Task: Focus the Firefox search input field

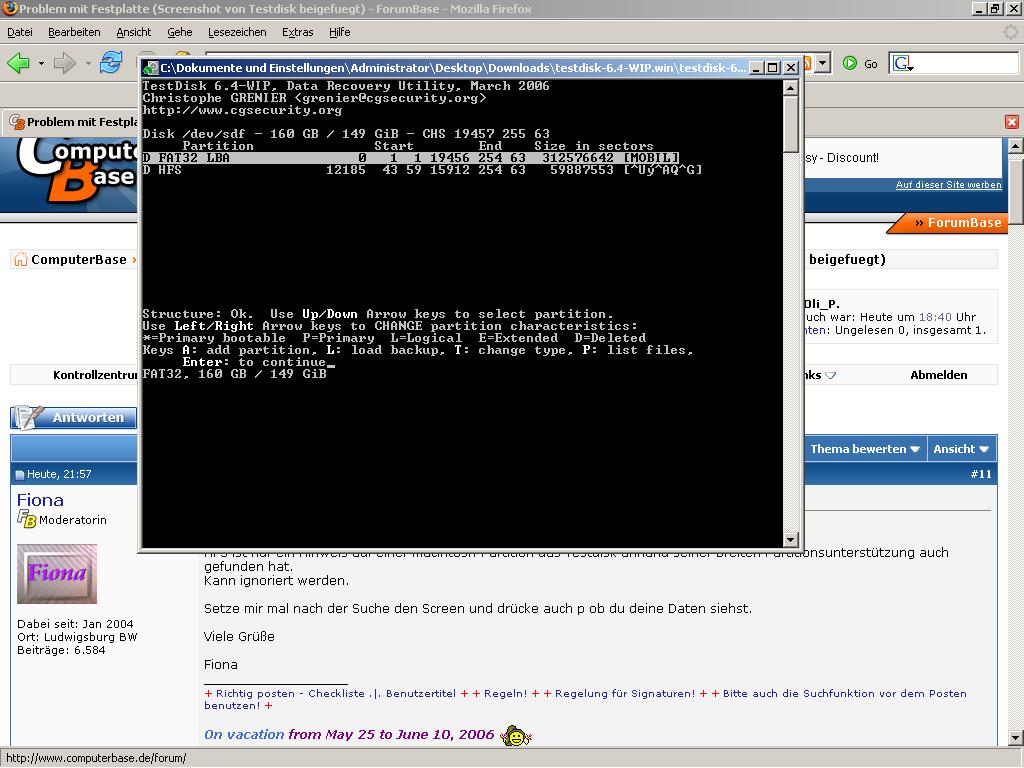Action: pyautogui.click(x=966, y=63)
